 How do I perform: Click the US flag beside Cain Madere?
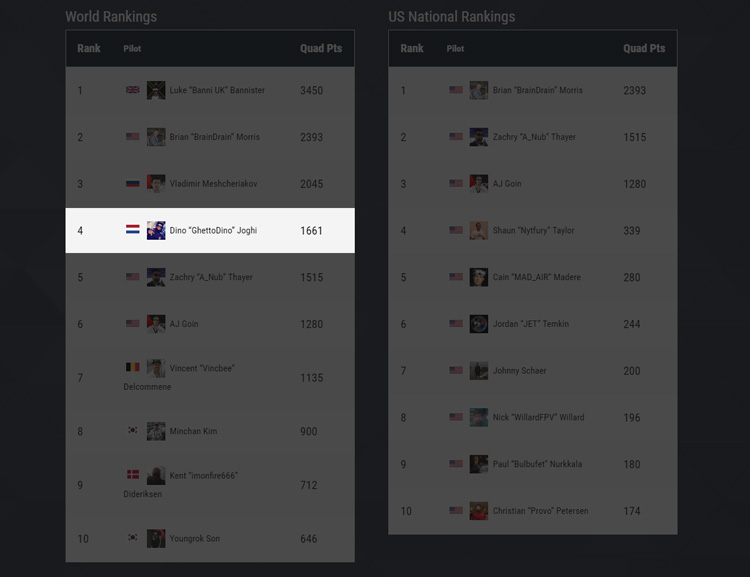click(x=456, y=277)
